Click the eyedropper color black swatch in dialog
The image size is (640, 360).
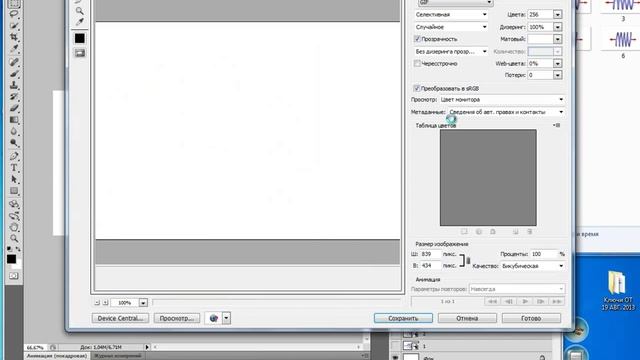80,38
